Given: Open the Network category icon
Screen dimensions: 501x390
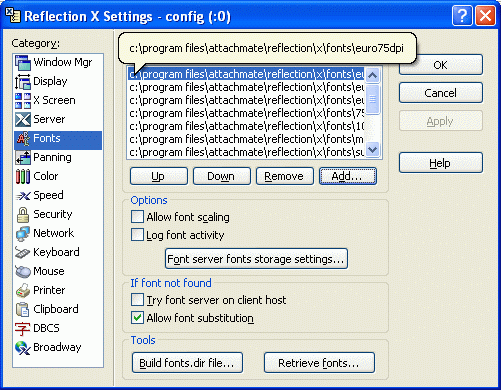Looking at the screenshot, I should pos(23,234).
